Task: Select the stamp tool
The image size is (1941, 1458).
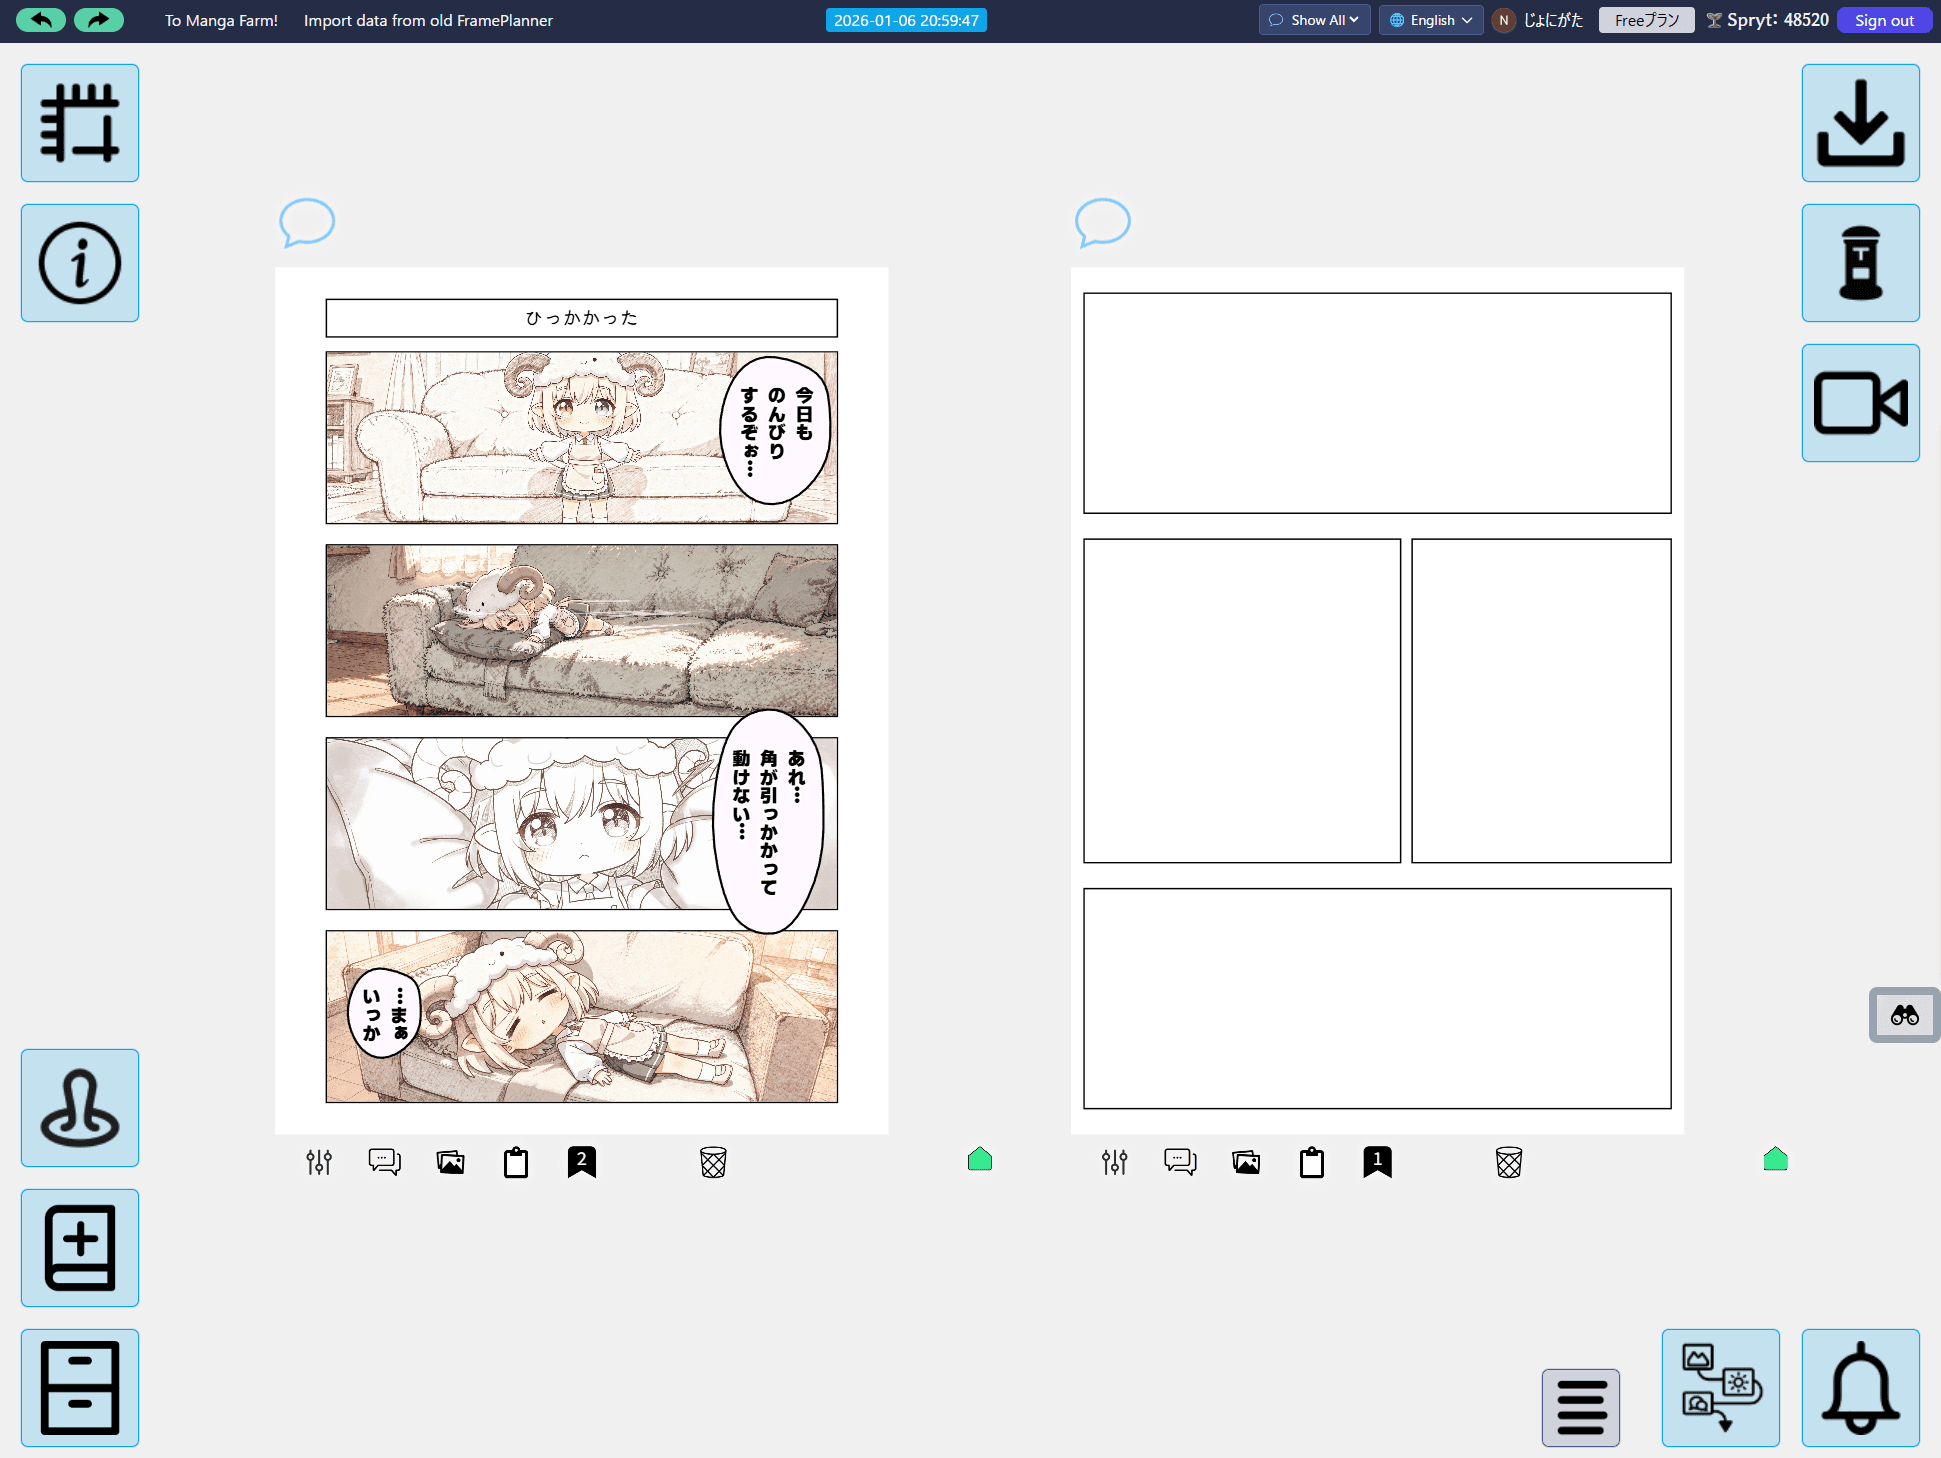Action: [x=79, y=1108]
